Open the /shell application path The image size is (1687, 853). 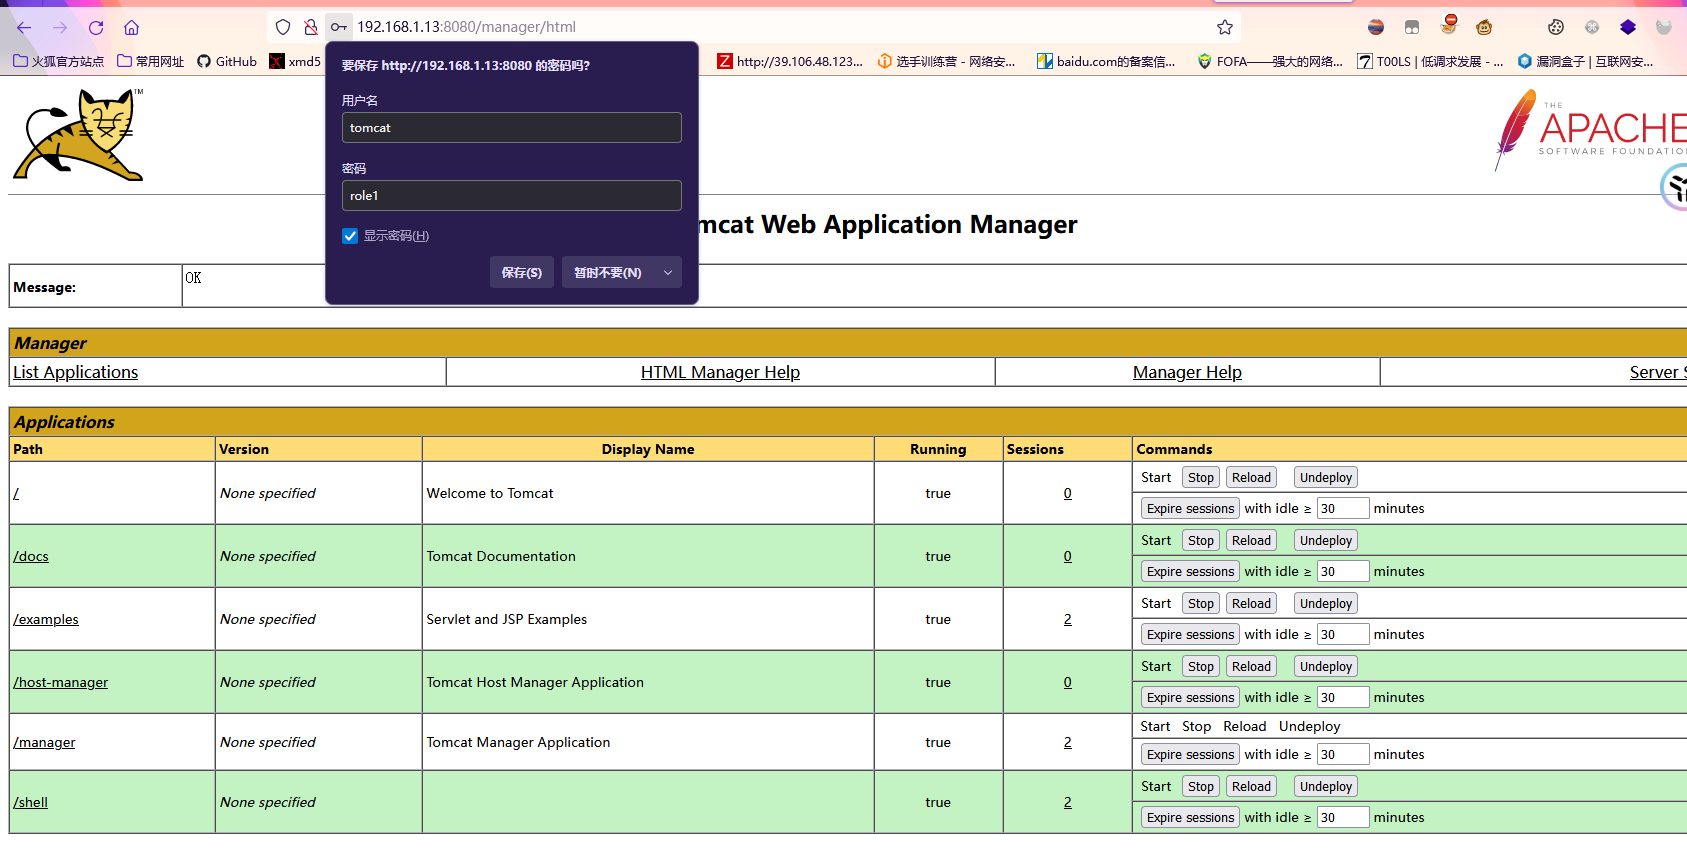31,802
